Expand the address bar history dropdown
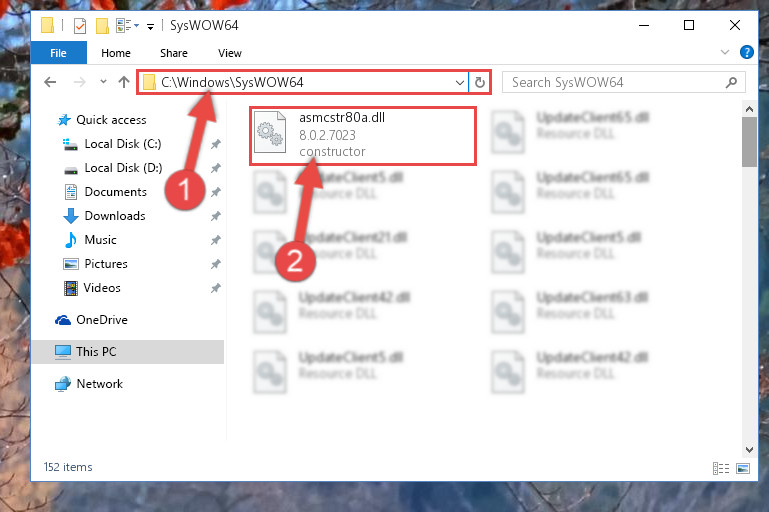This screenshot has width=769, height=512. [460, 82]
